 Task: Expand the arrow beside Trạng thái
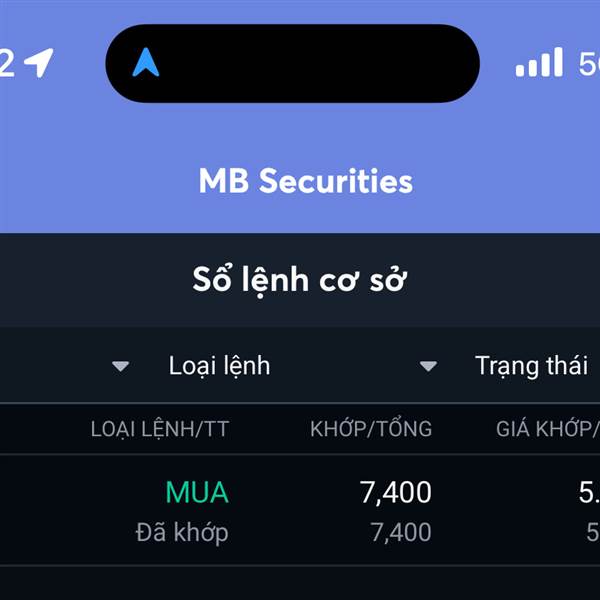tap(428, 366)
